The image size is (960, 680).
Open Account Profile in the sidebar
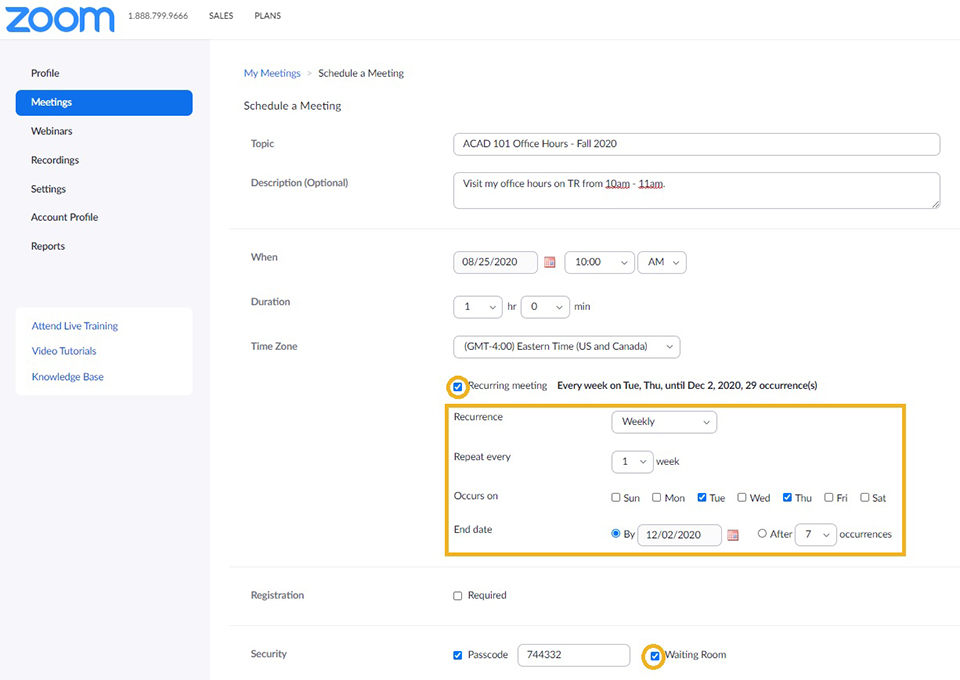64,217
